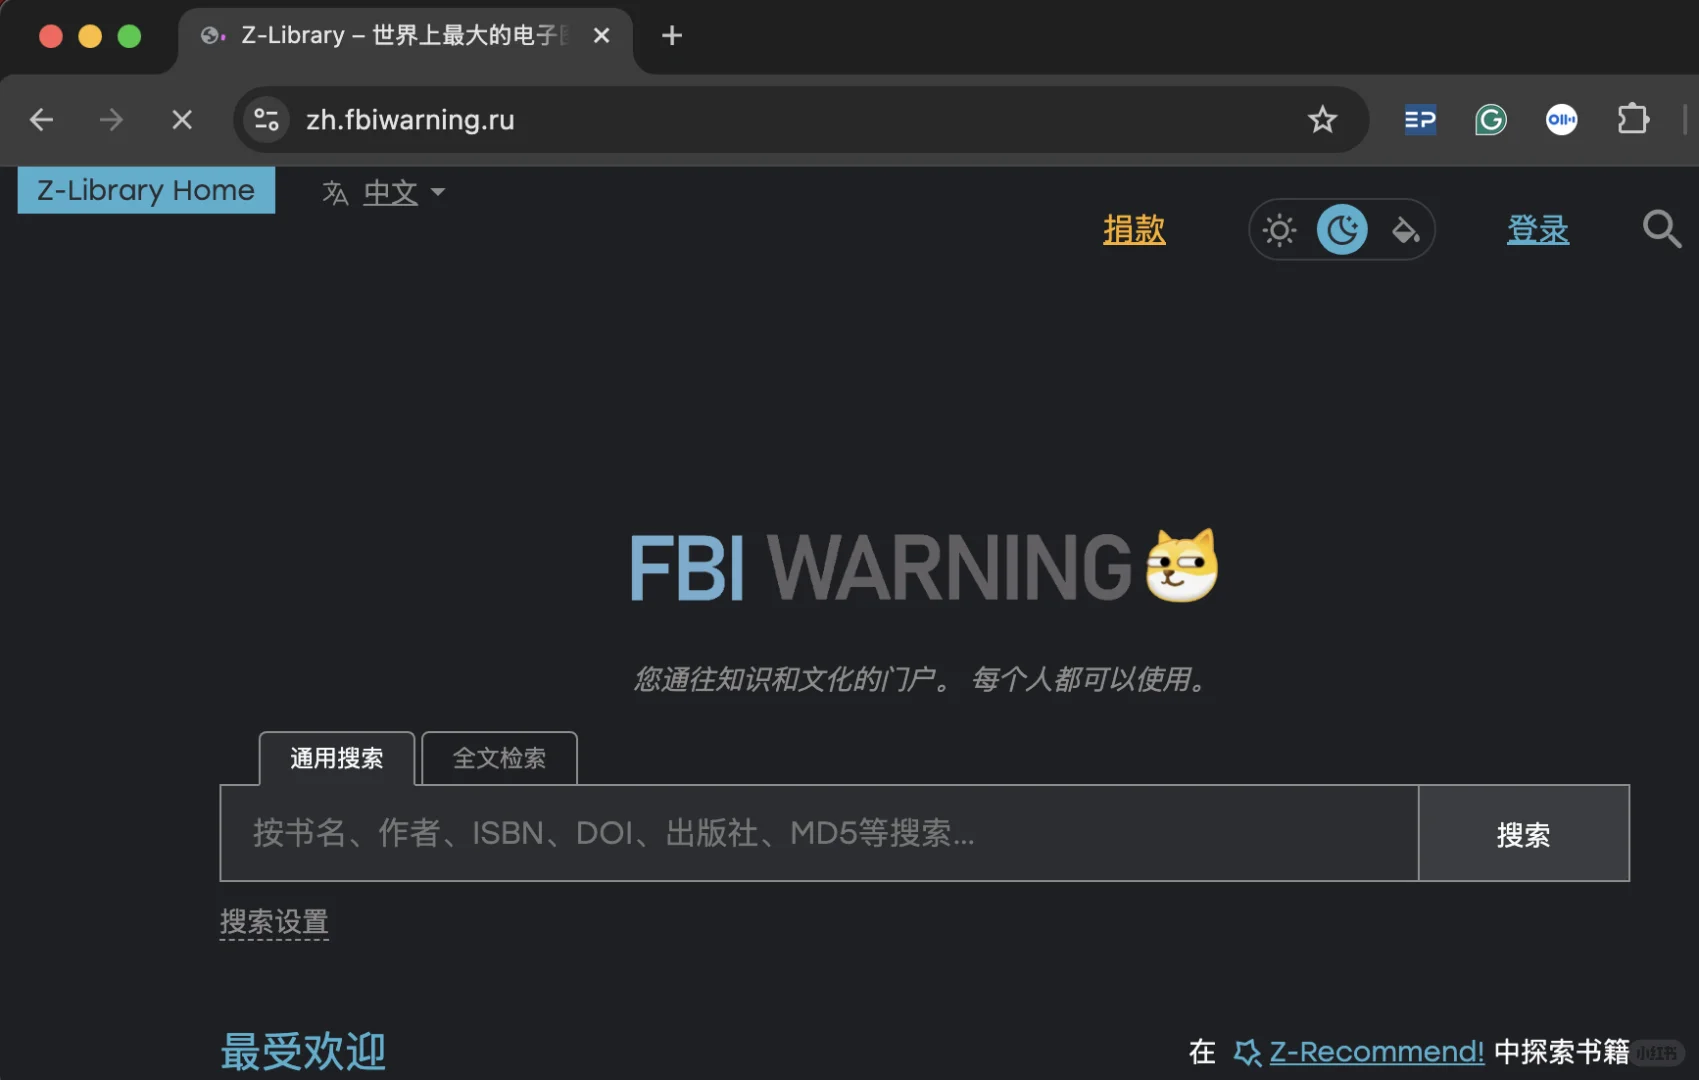Open the Otter extension icon

click(x=1561, y=120)
